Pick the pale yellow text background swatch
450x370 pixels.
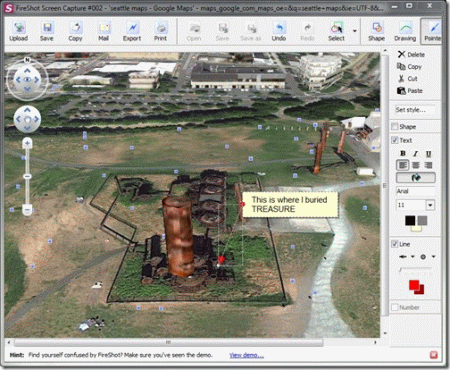coord(416,229)
